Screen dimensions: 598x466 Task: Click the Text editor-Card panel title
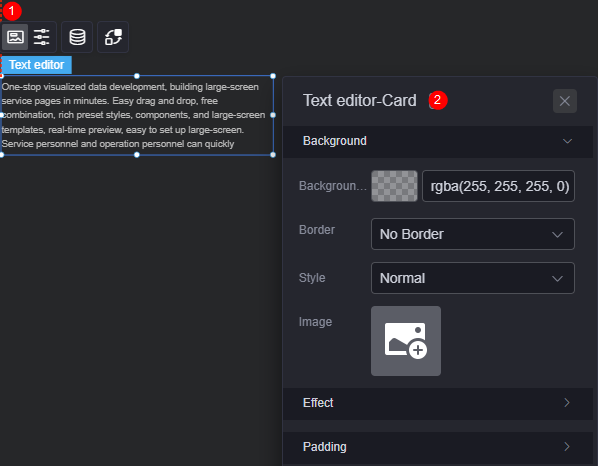[360, 101]
